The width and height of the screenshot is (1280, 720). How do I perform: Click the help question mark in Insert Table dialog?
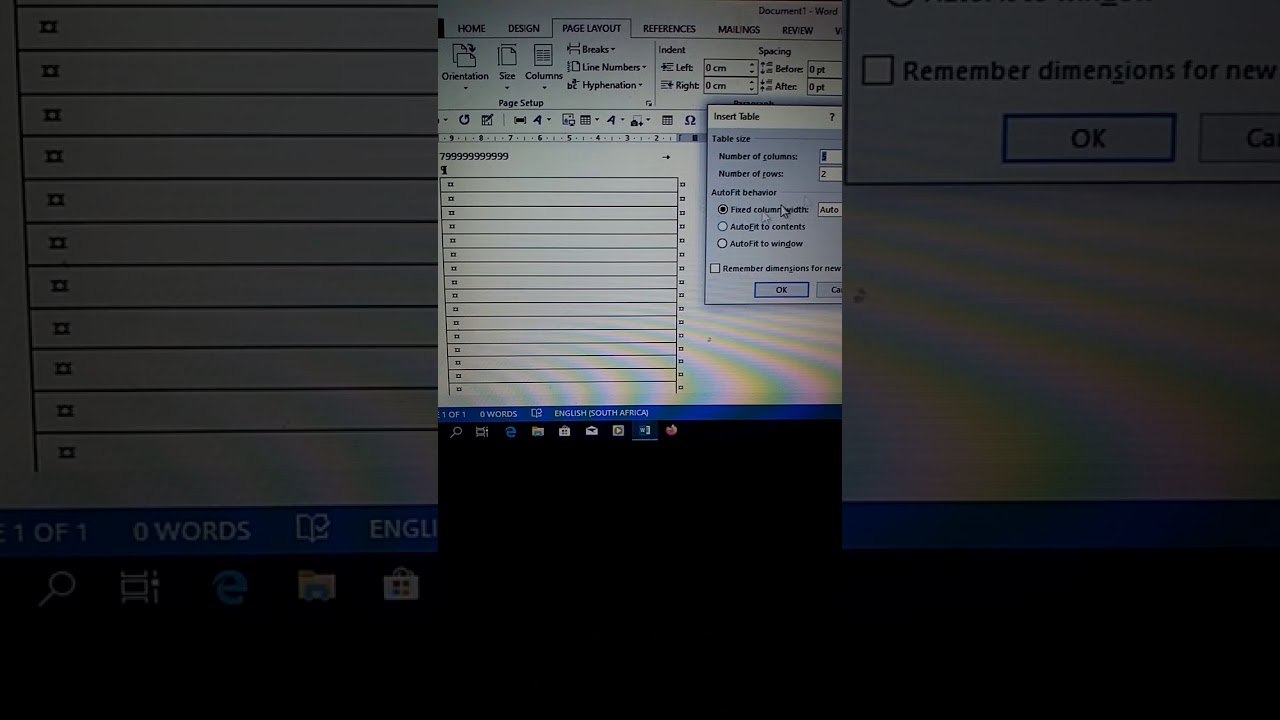tap(832, 117)
